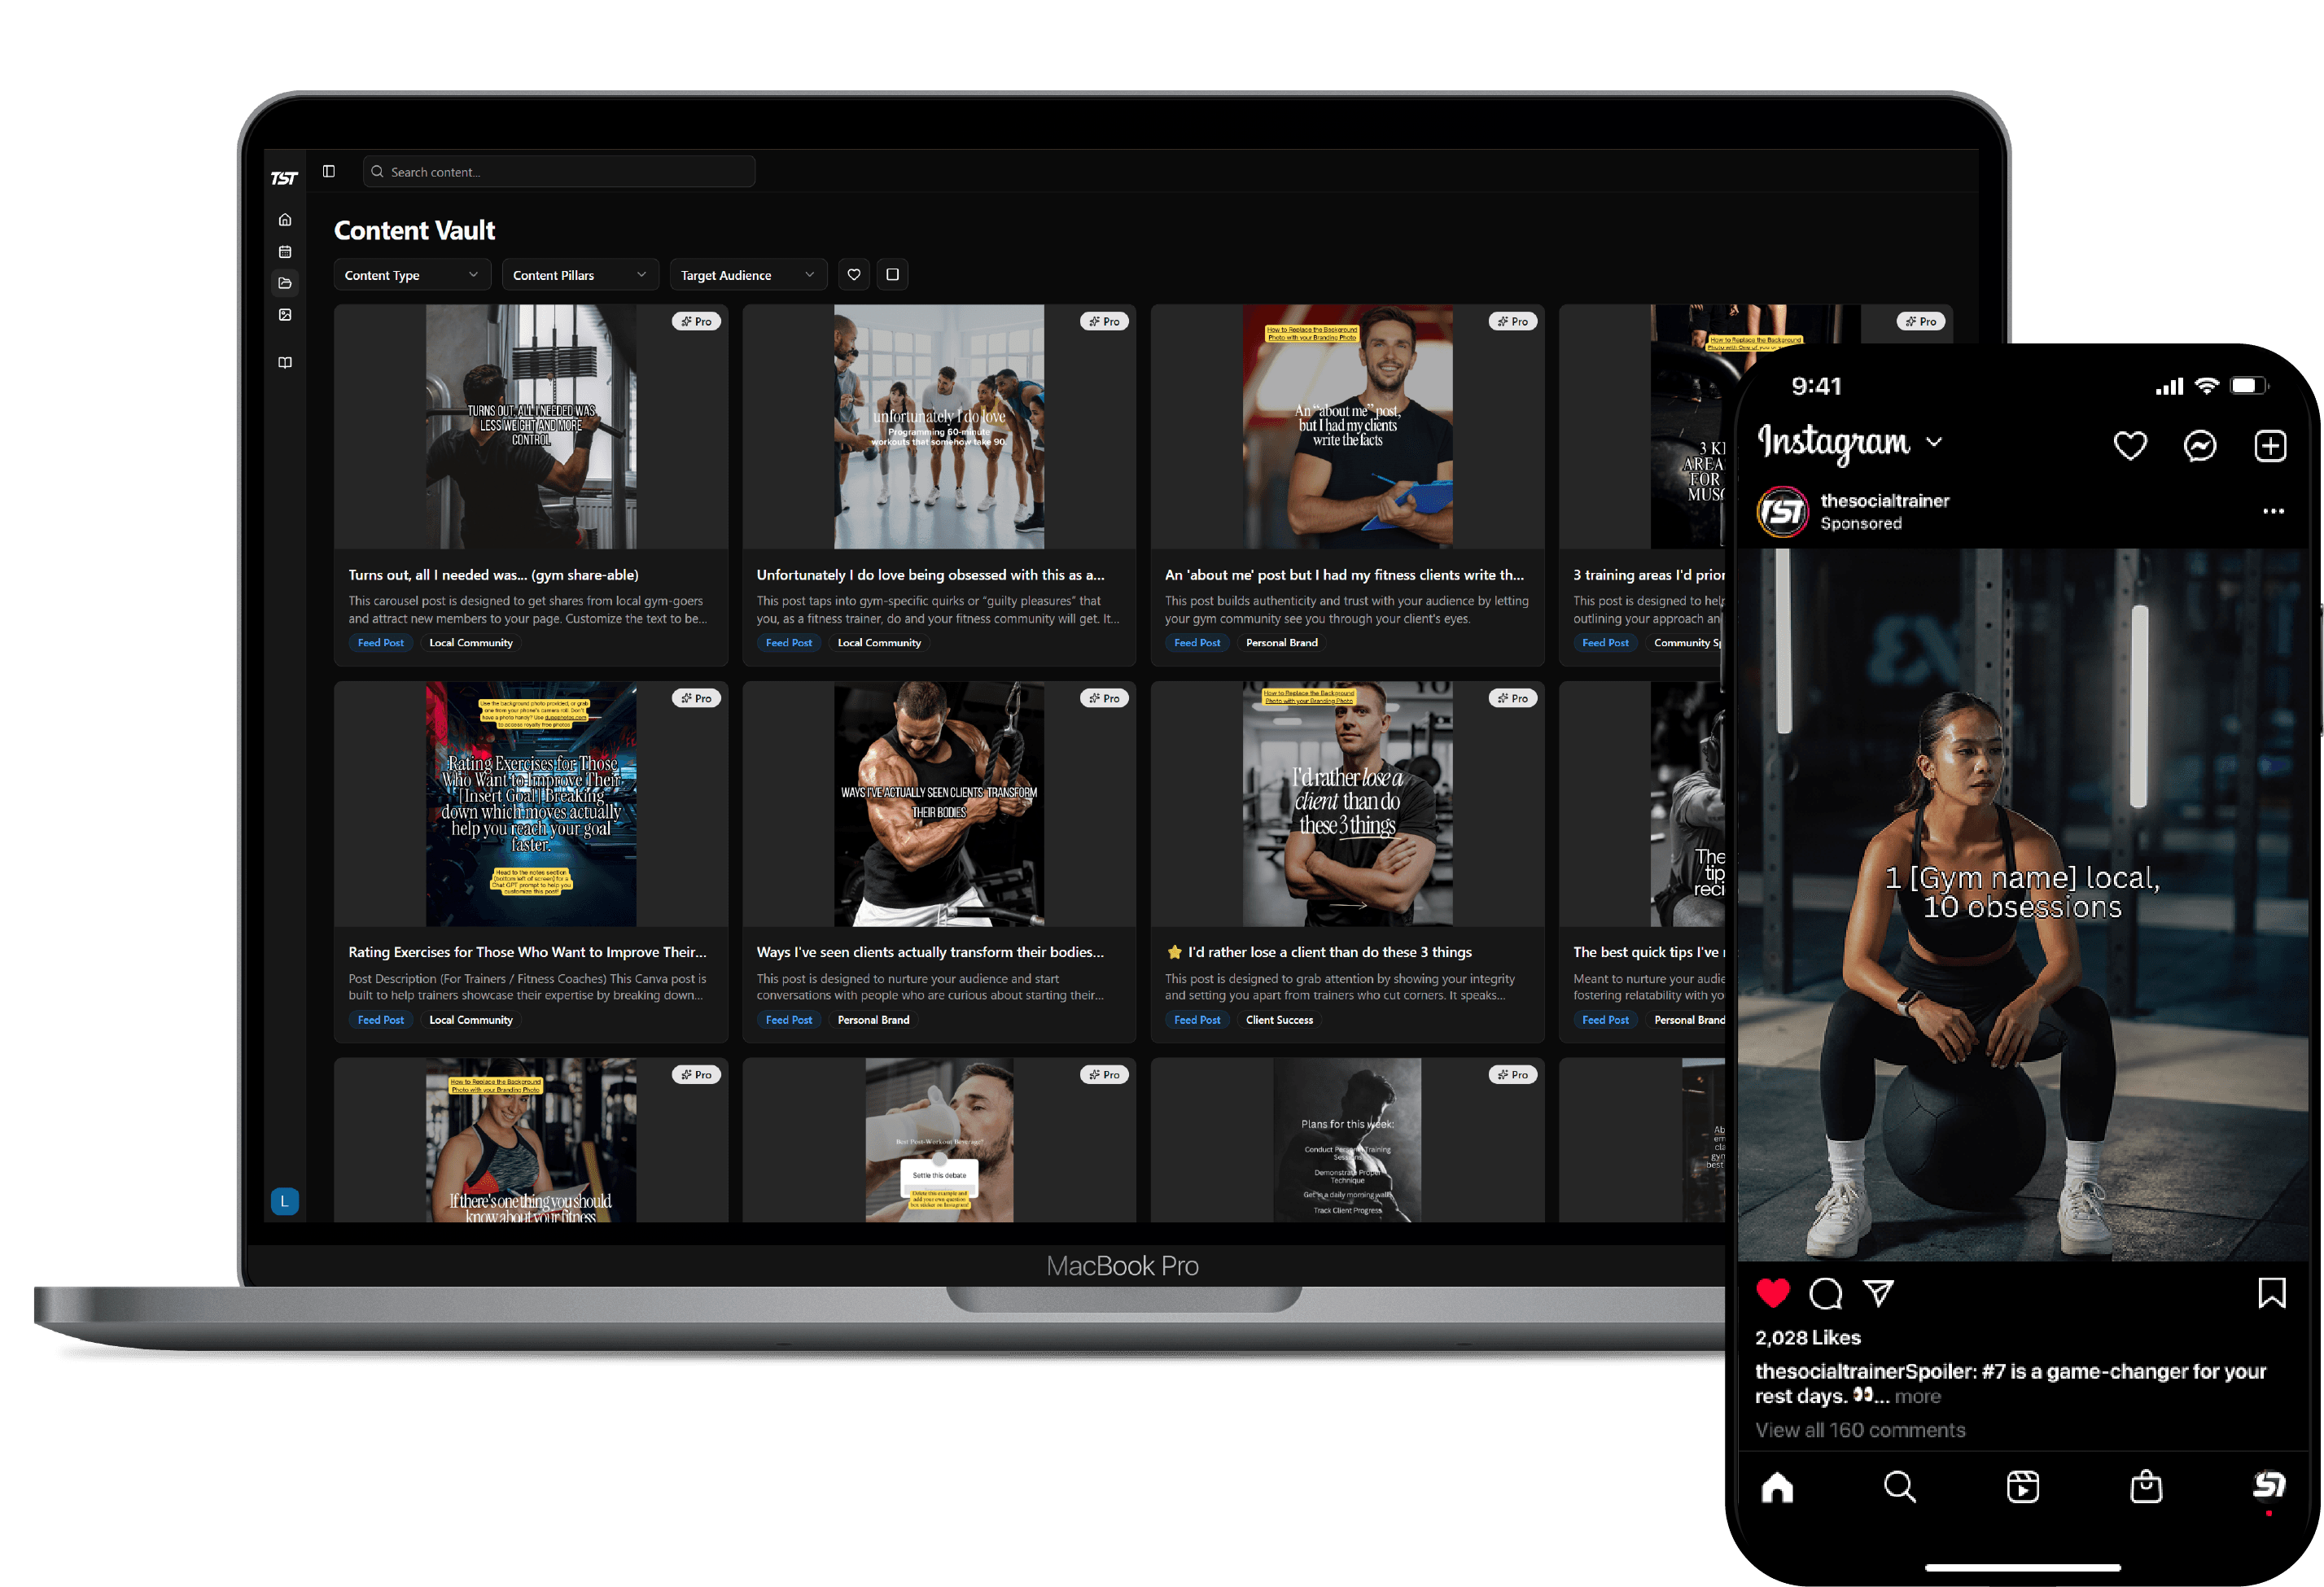Tap the Instagram Reels tab icon
The image size is (2324, 1587).
[x=2022, y=1487]
